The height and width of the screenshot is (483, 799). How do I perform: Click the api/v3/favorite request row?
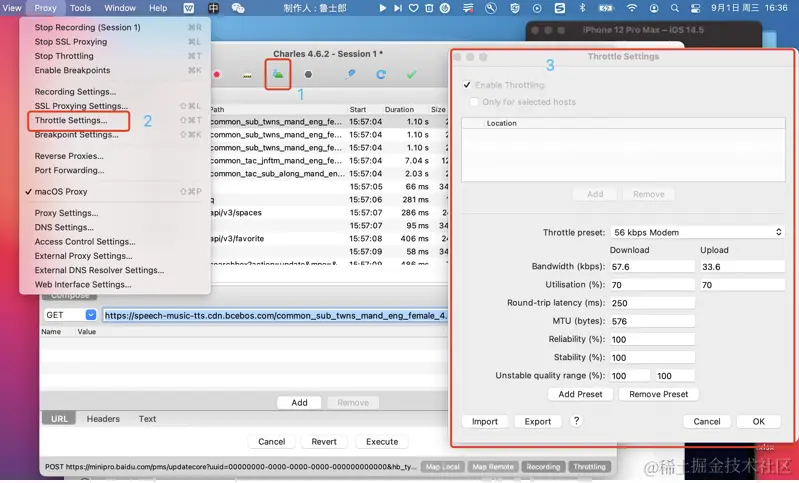point(329,238)
